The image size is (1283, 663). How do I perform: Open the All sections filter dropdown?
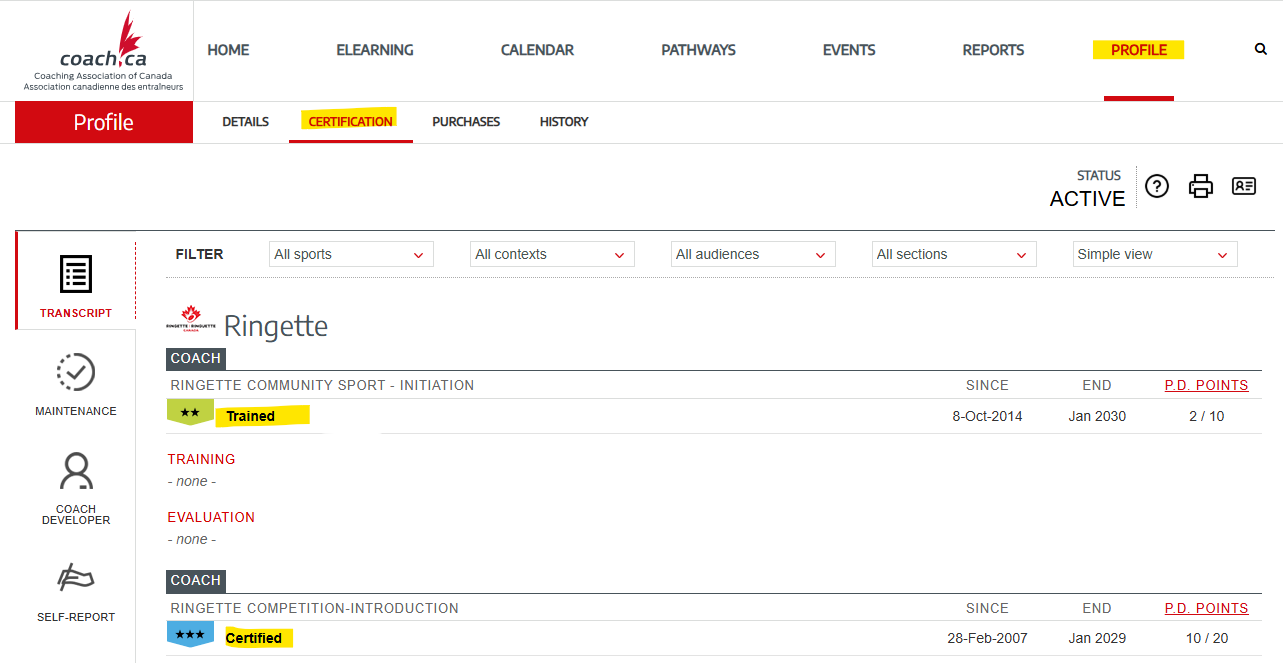(954, 254)
